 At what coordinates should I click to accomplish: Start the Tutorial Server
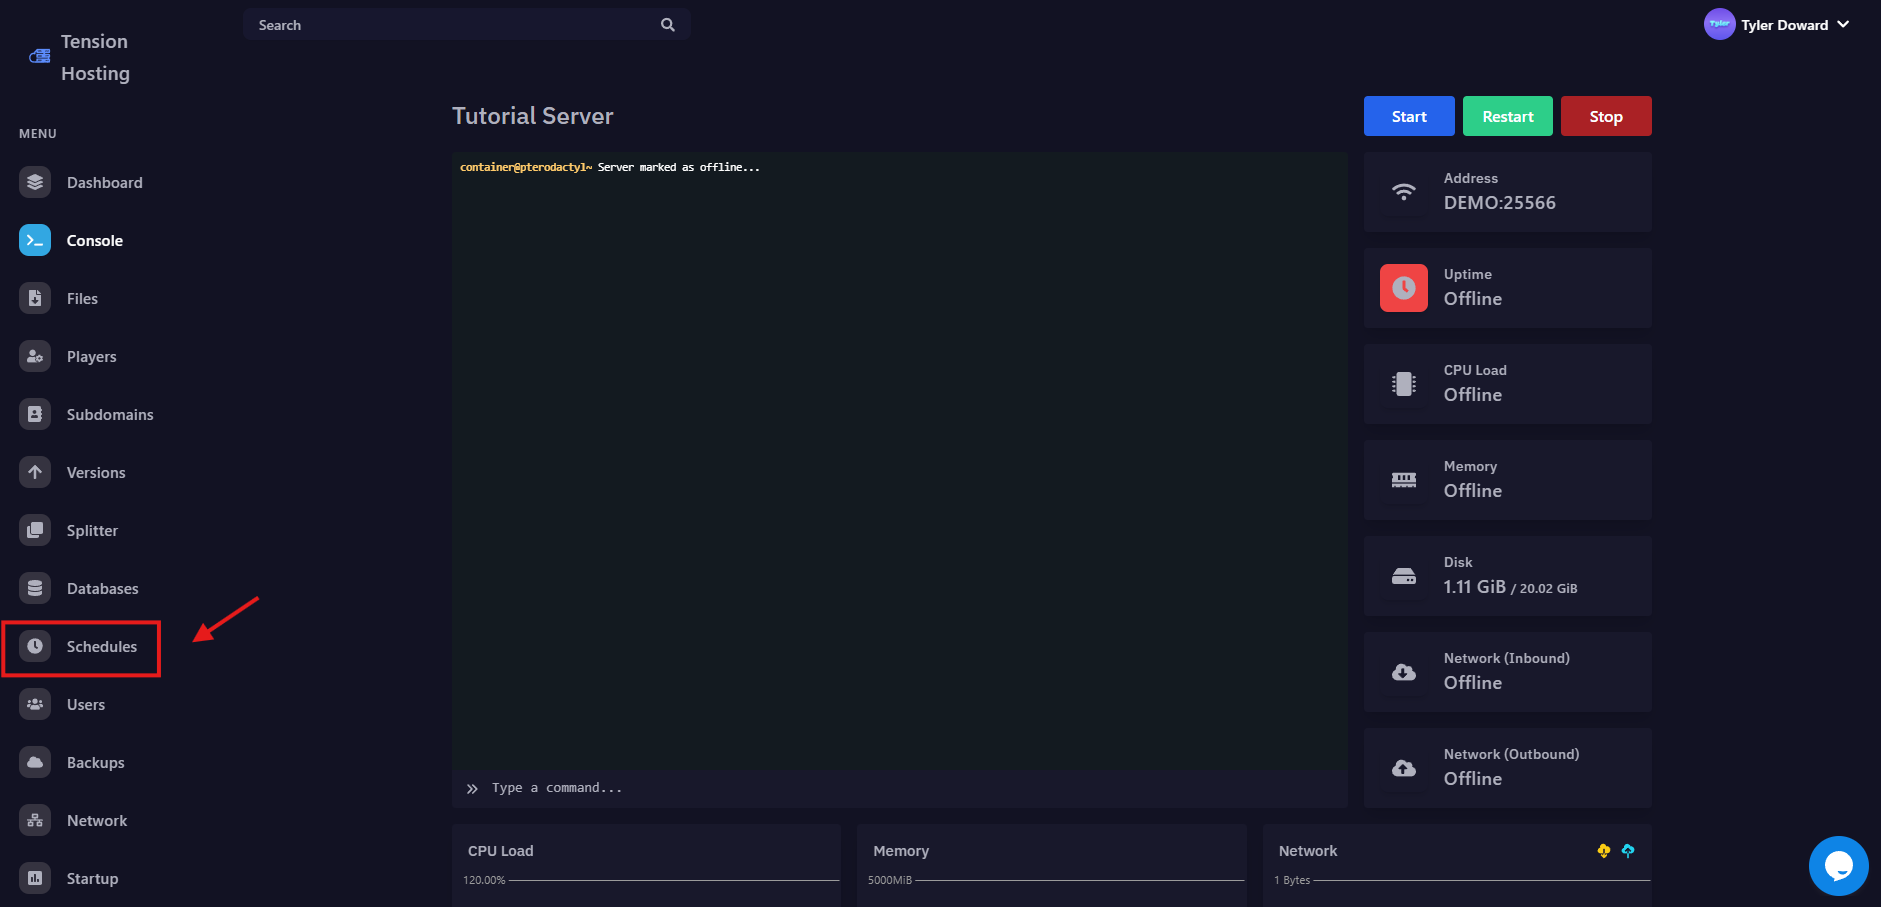(1408, 116)
